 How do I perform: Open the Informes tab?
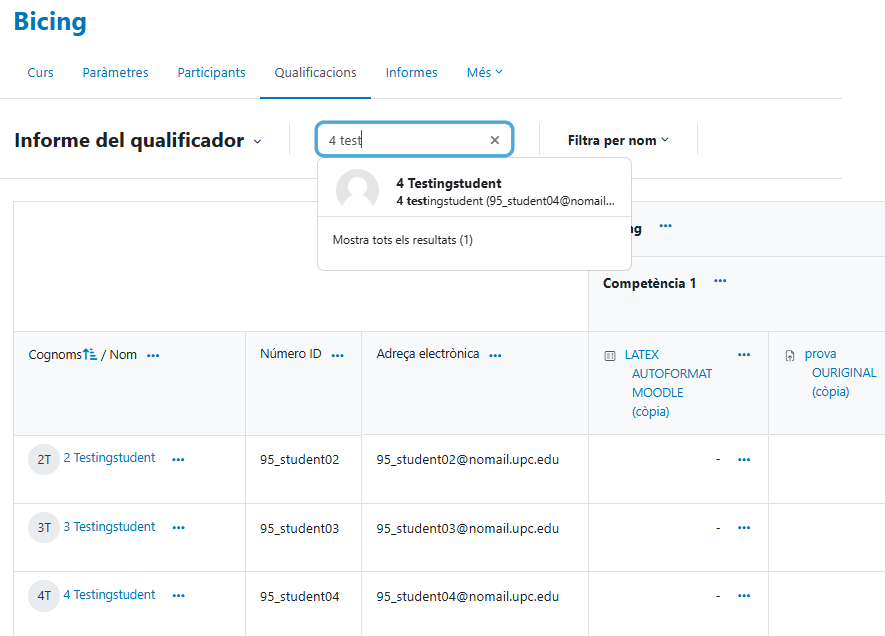(411, 73)
